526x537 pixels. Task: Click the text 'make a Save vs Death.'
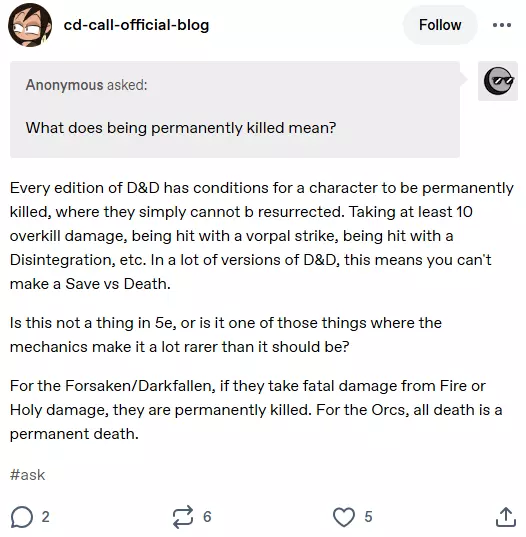tap(90, 284)
